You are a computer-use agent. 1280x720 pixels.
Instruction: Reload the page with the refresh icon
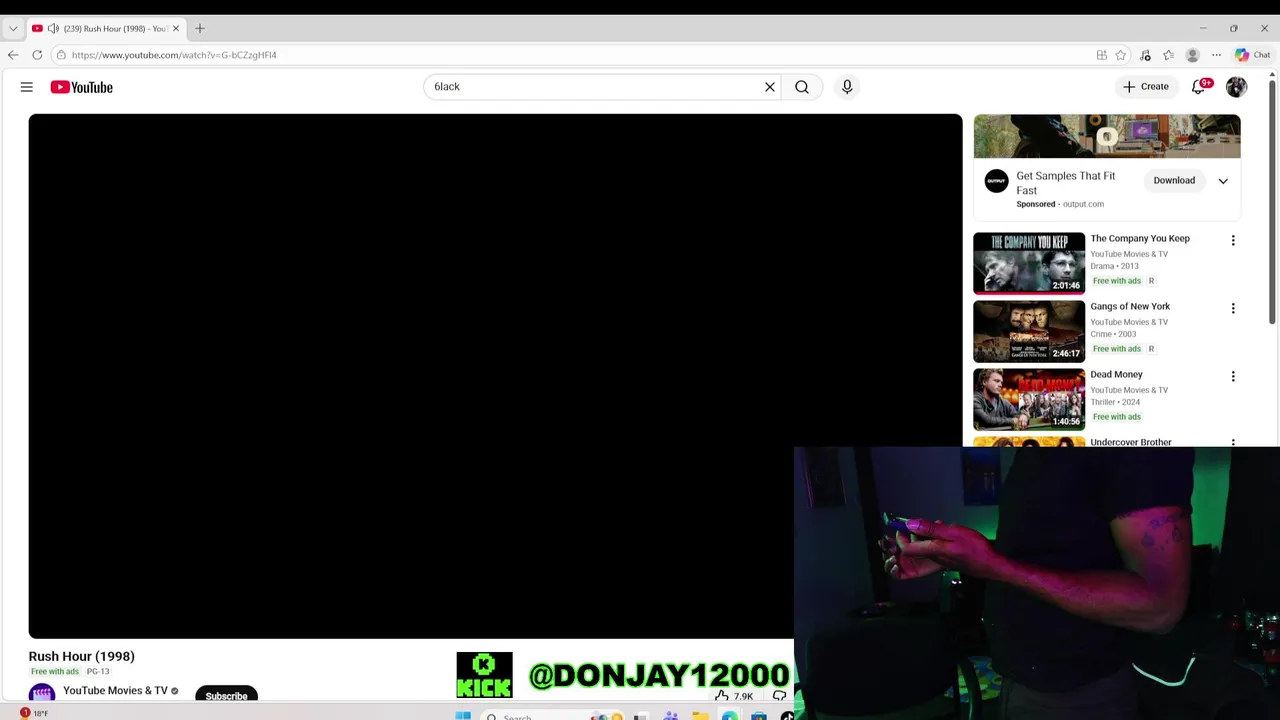(37, 55)
